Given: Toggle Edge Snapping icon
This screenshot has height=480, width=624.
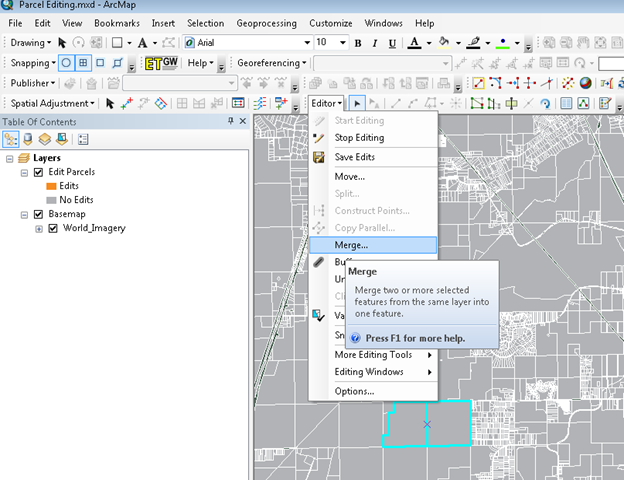Looking at the screenshot, I should tap(117, 63).
